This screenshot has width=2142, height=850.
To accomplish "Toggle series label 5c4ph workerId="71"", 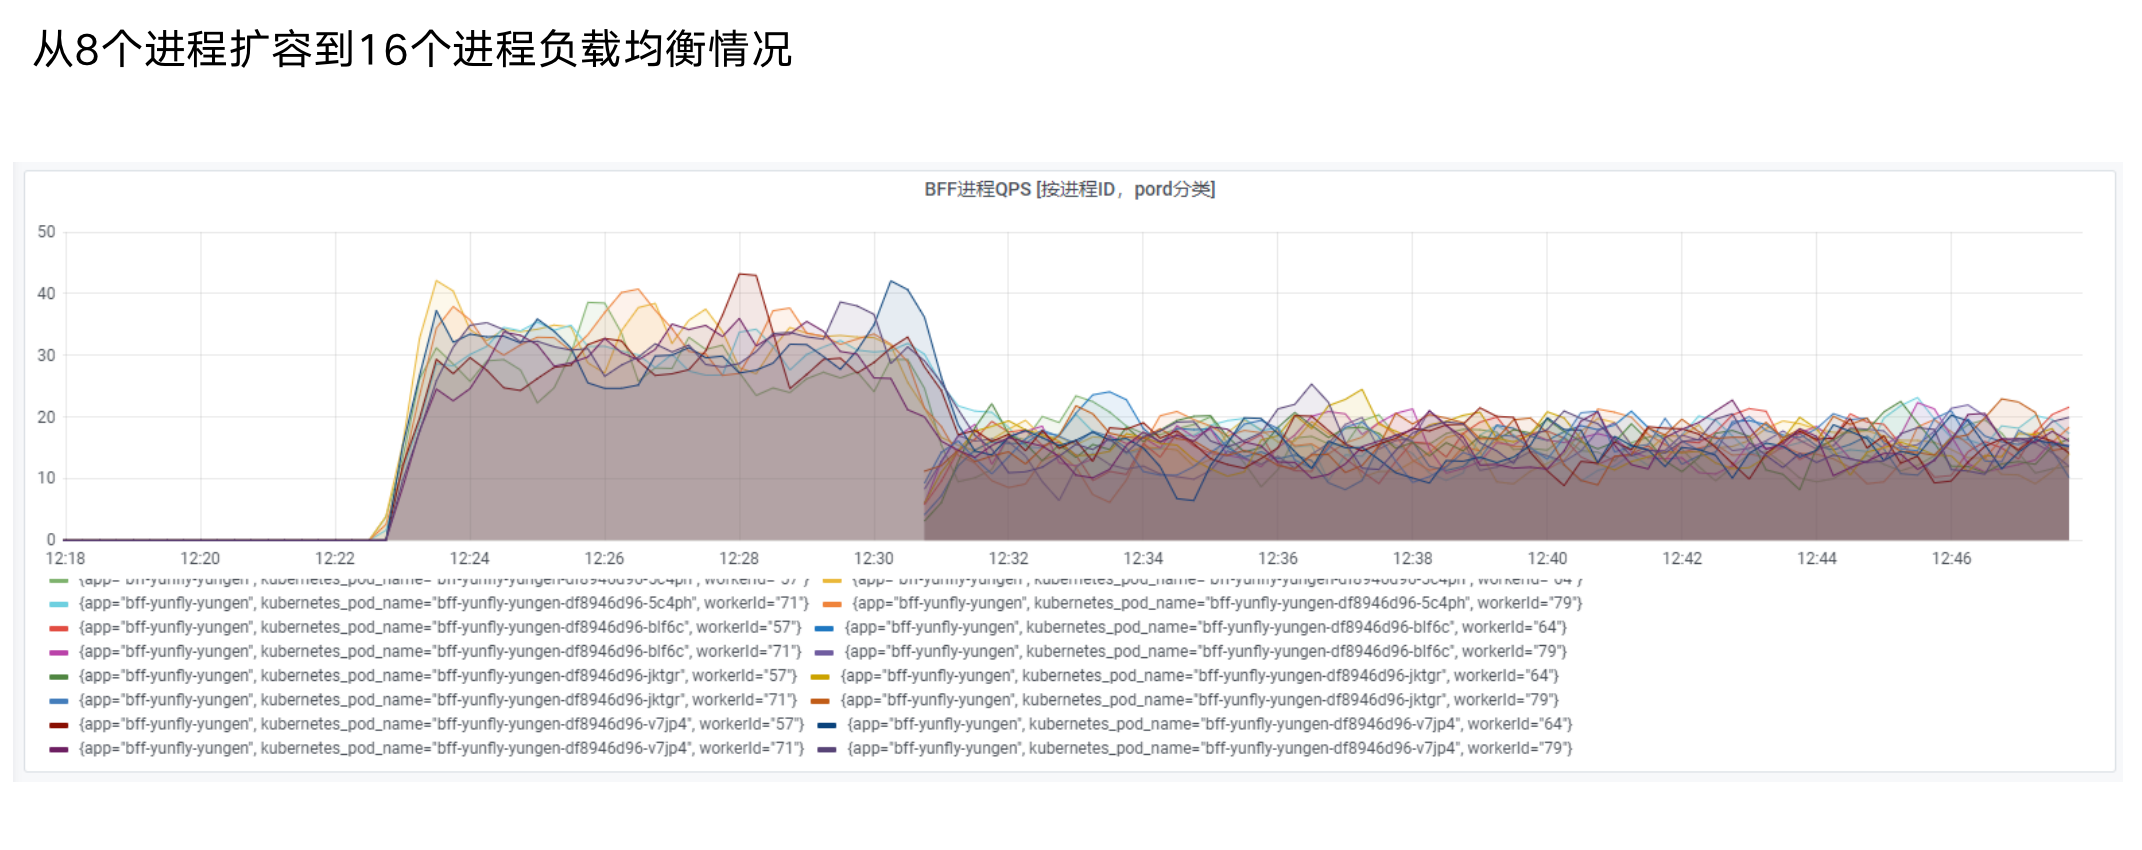I will pos(444,603).
